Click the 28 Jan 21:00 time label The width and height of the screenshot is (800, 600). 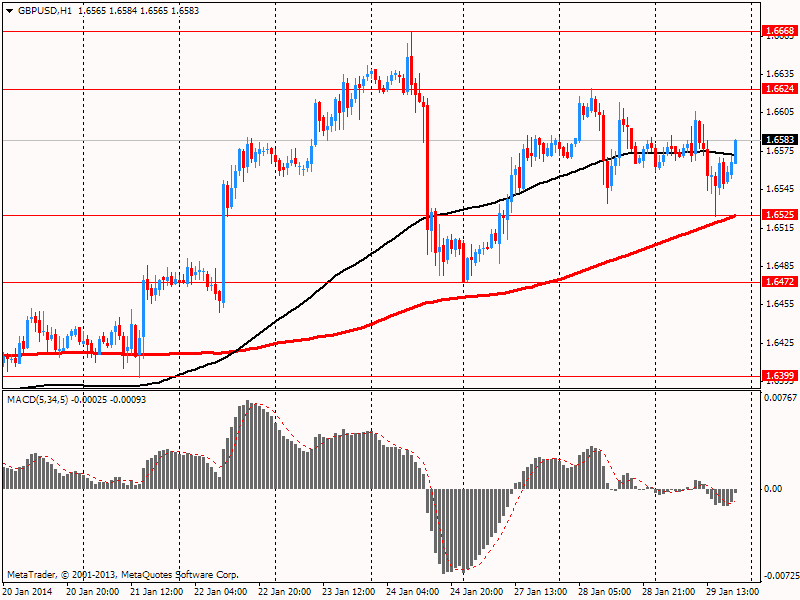(x=669, y=592)
